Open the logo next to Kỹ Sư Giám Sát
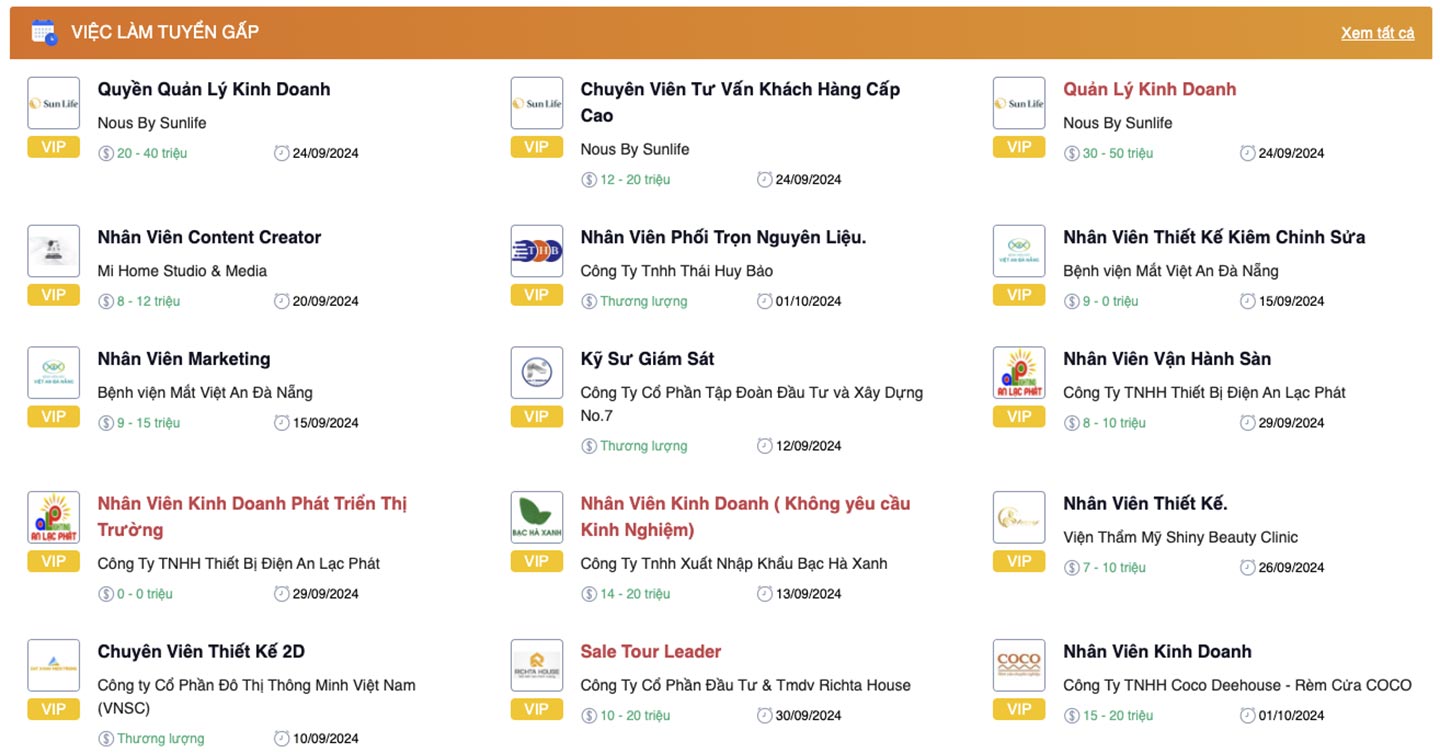The image size is (1440, 753). pyautogui.click(x=536, y=373)
